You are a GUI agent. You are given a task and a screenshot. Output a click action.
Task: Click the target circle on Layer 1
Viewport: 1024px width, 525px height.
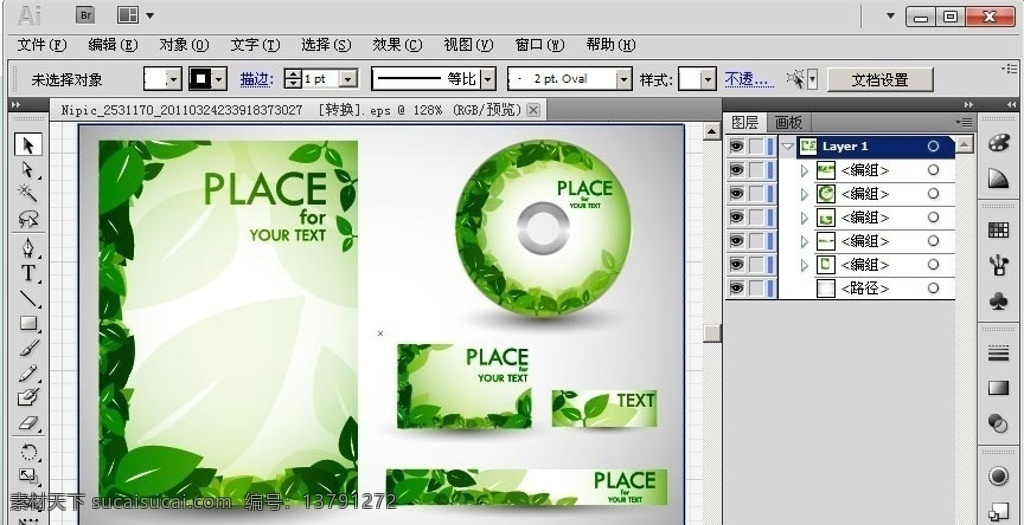point(933,146)
